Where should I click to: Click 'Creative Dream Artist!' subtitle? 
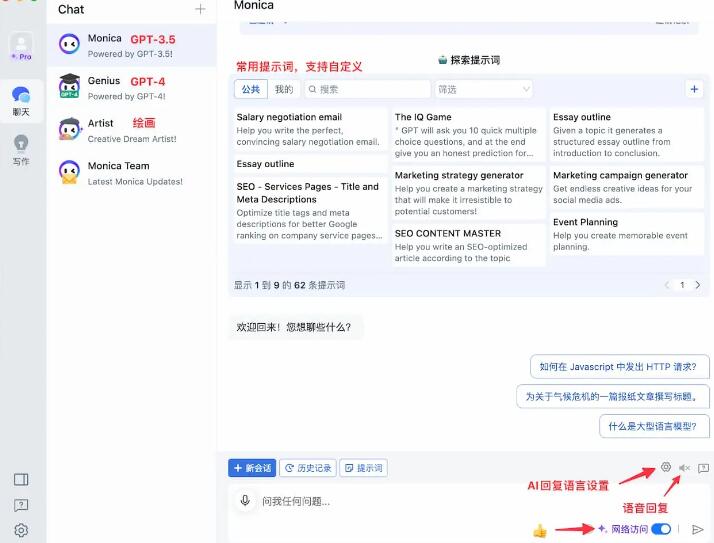[x=132, y=139]
